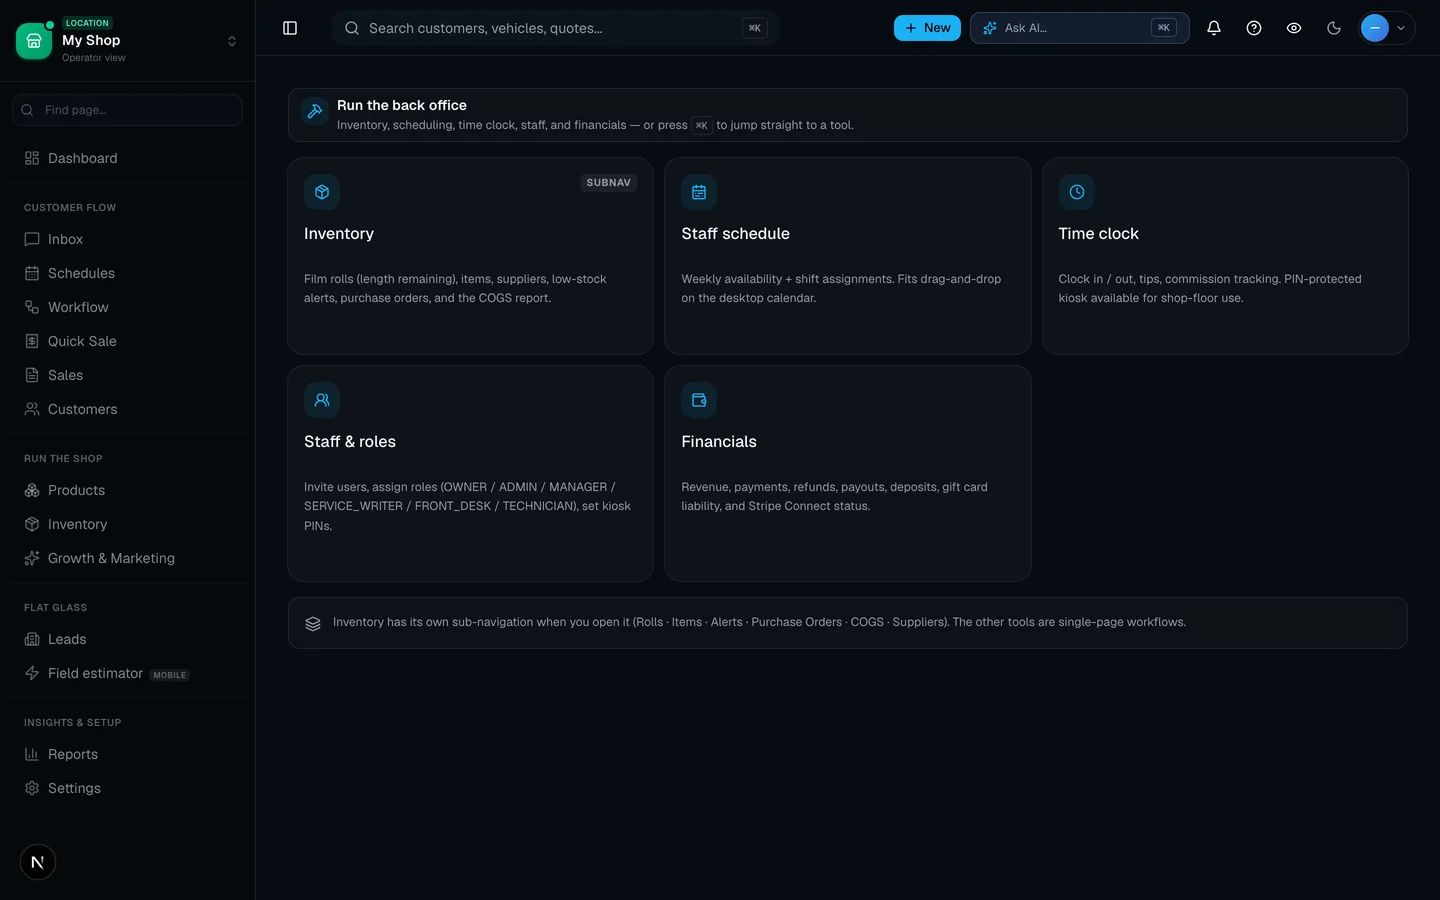Click the blue New button
Screen dimensions: 1440x900
[927, 28]
